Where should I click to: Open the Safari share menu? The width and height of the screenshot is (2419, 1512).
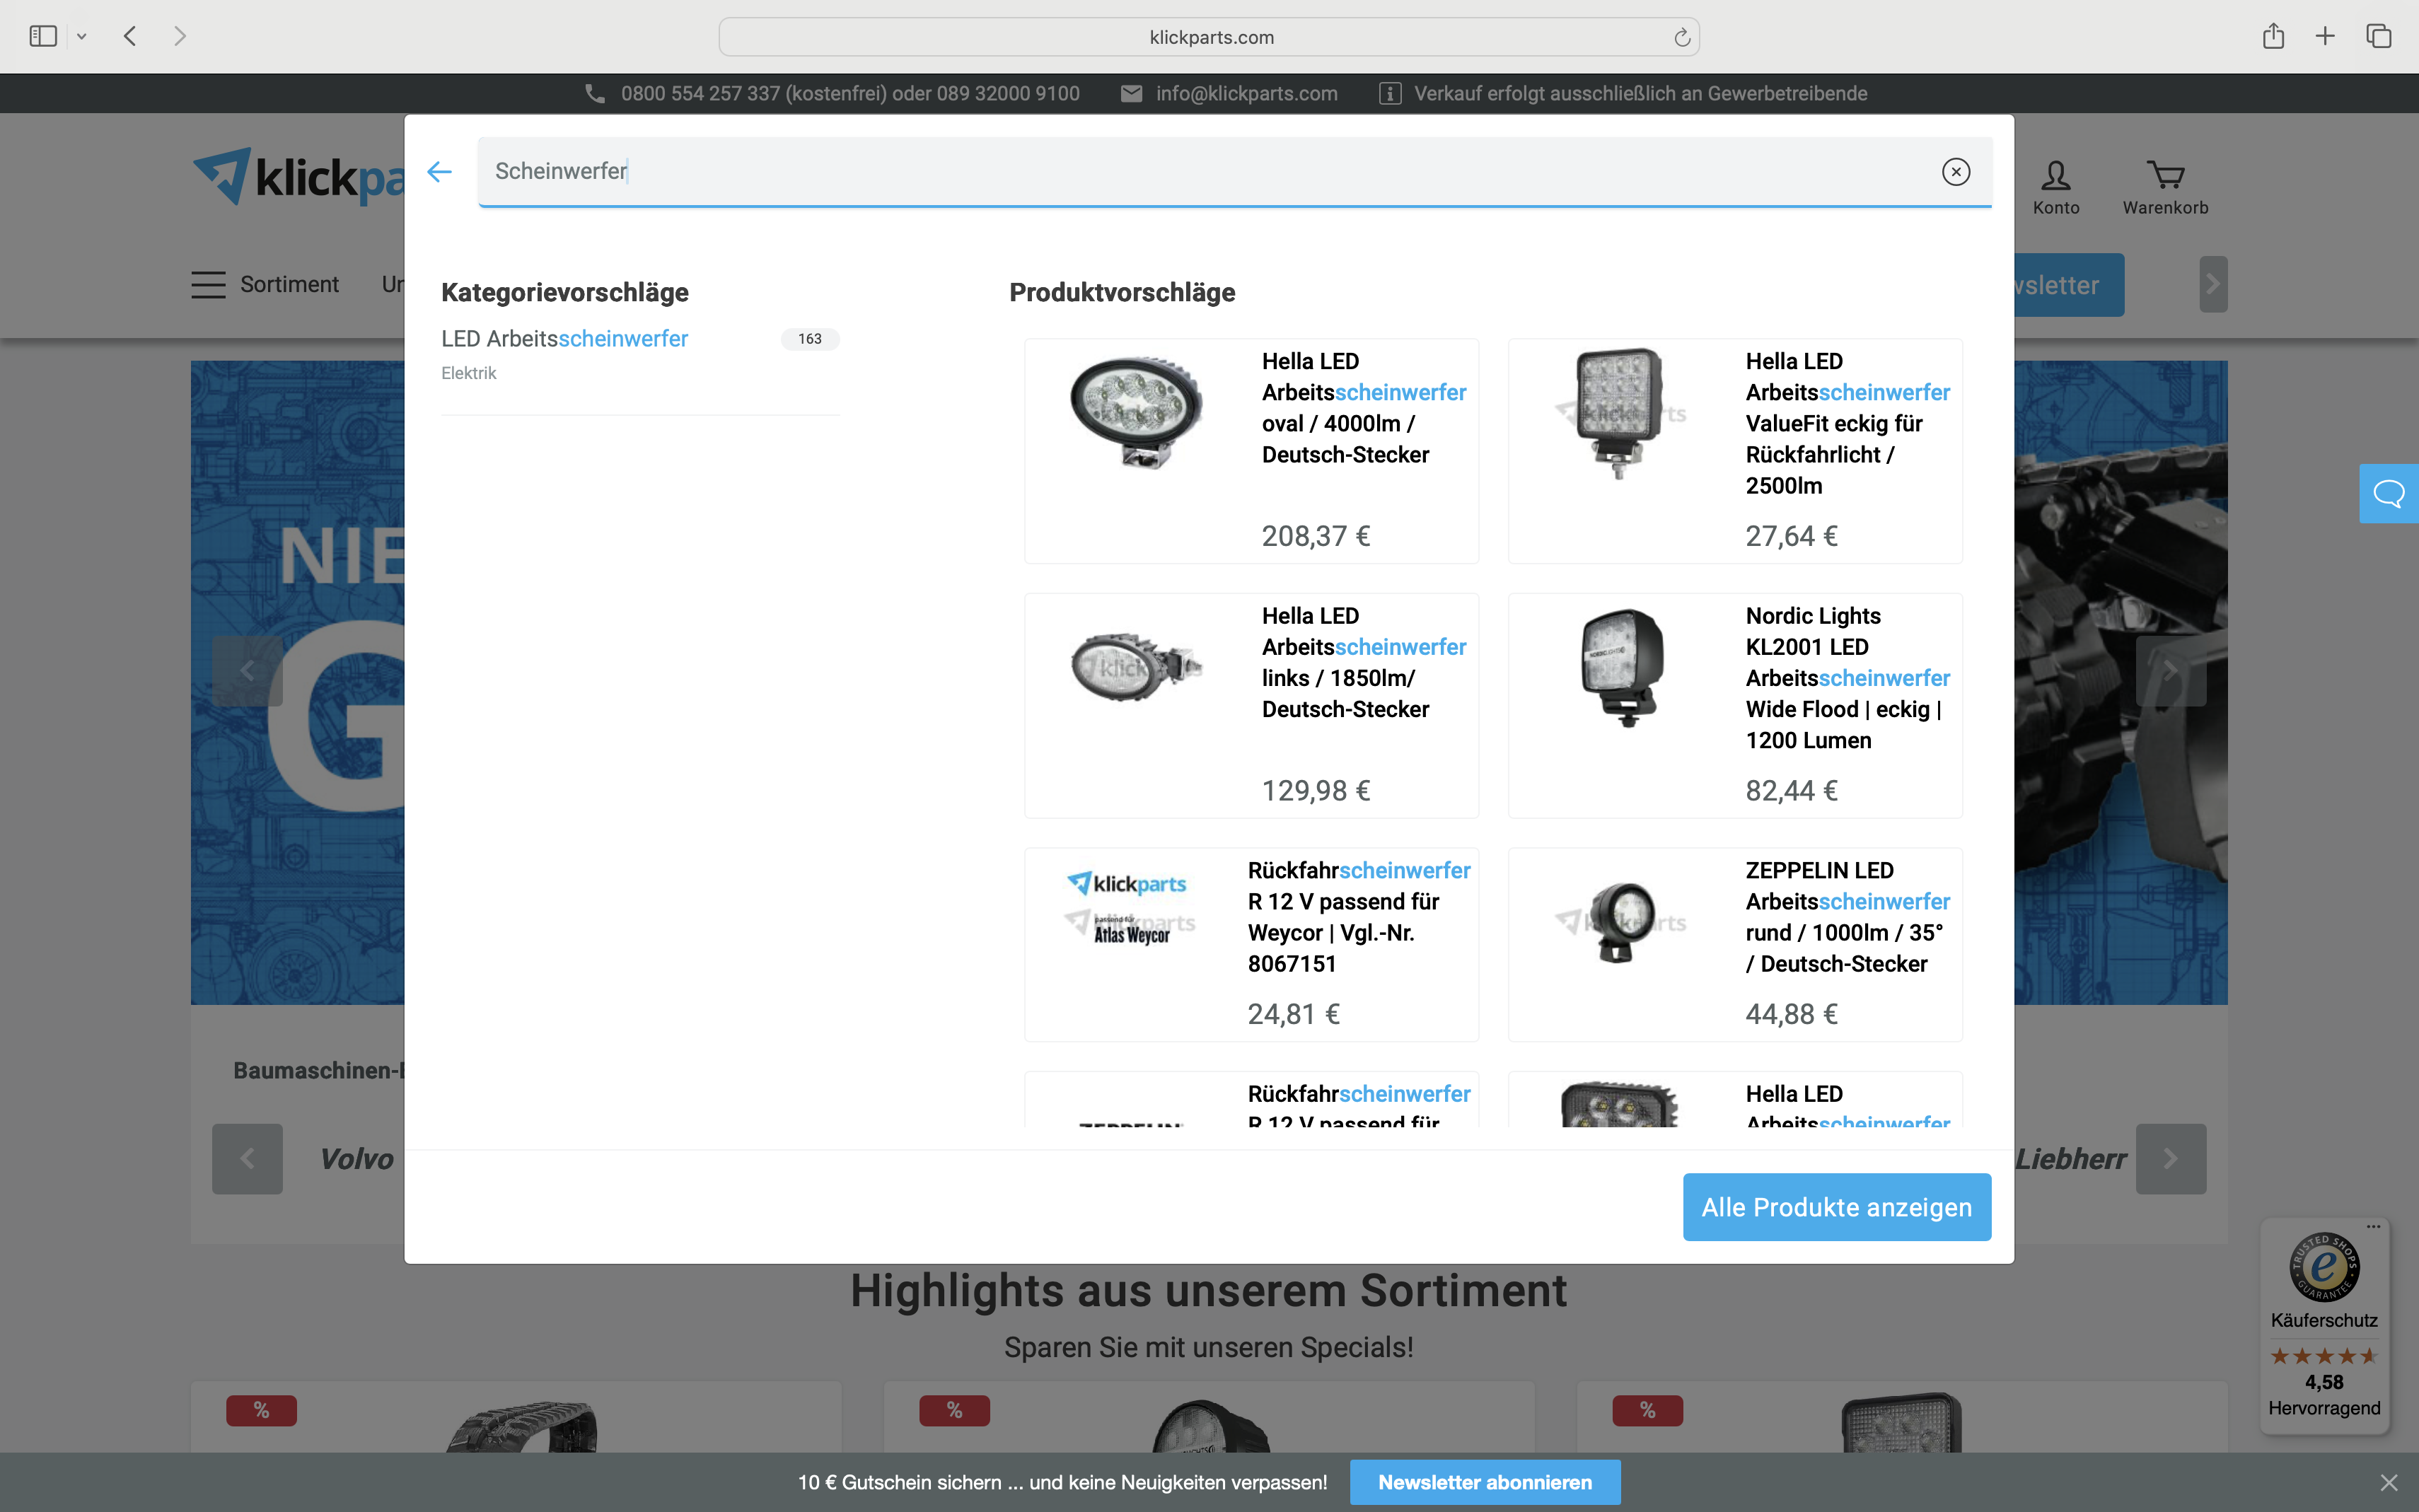coord(2273,36)
